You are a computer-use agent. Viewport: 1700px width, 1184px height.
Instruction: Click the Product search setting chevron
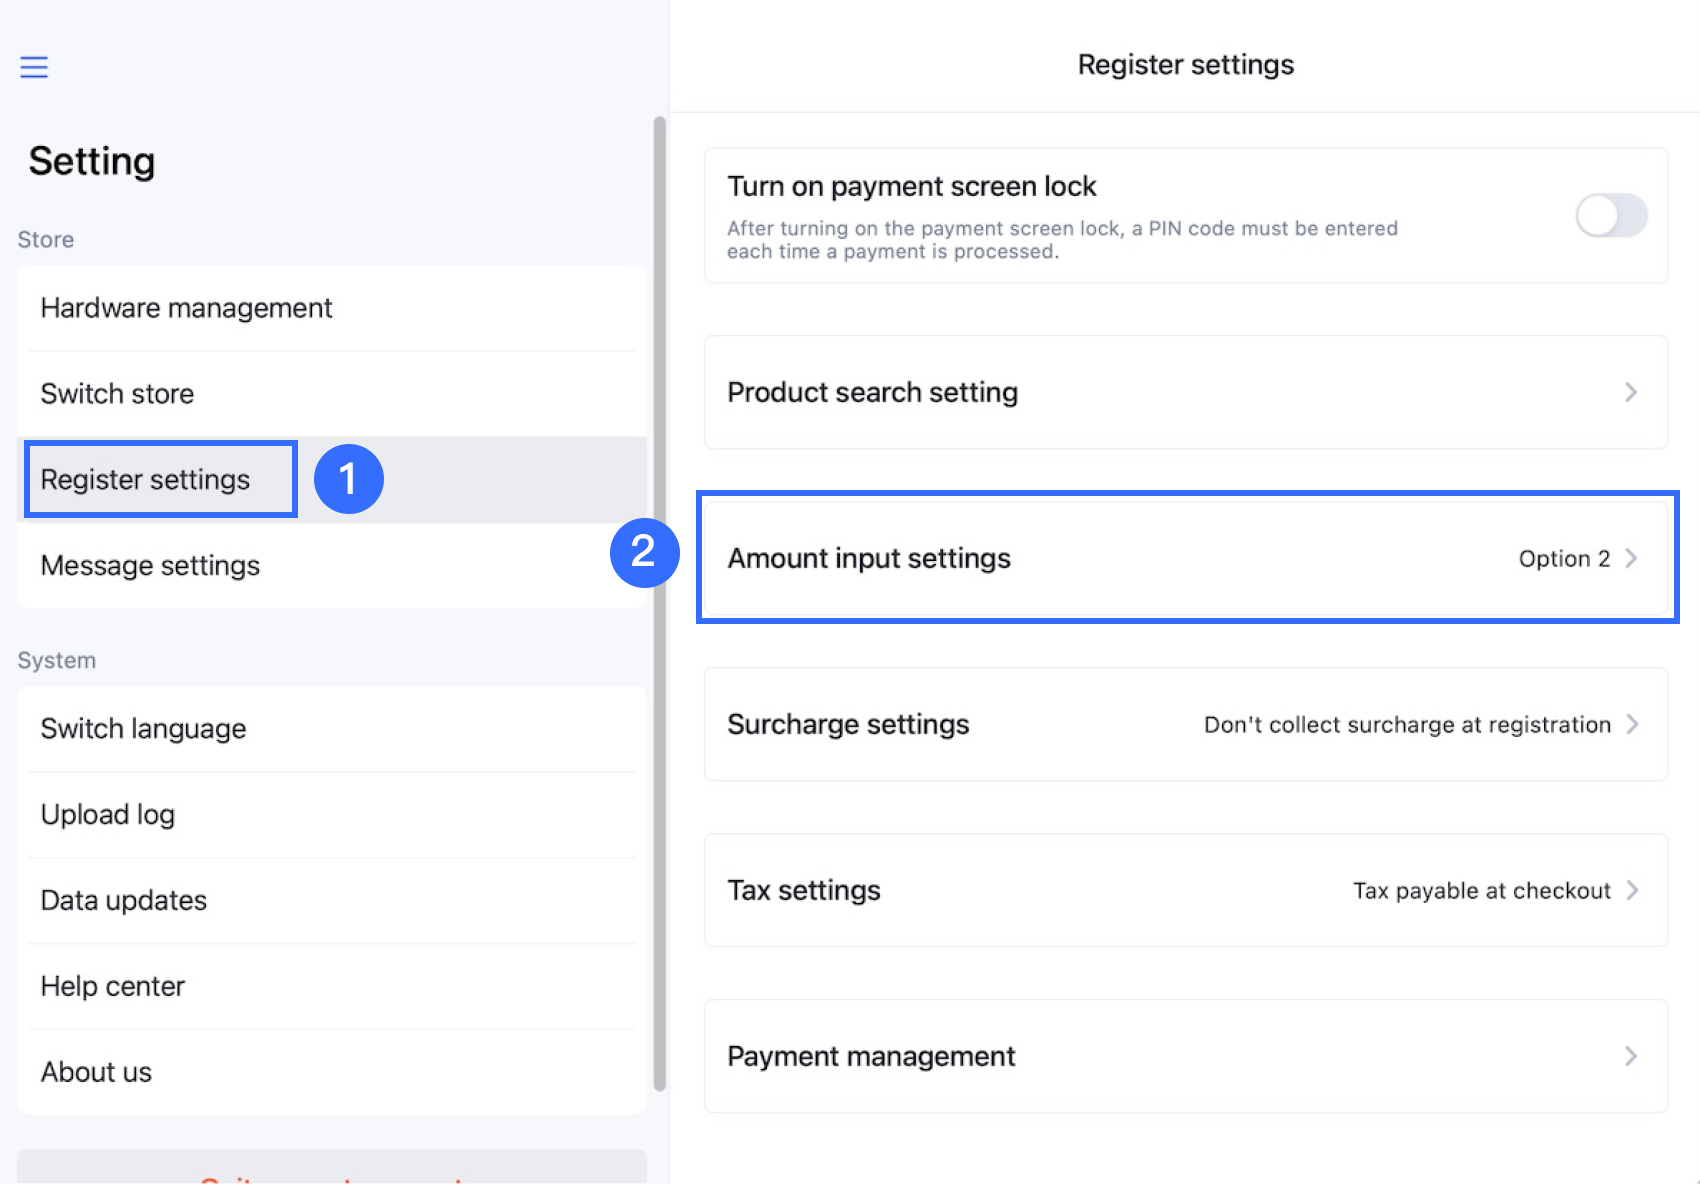(x=1631, y=392)
